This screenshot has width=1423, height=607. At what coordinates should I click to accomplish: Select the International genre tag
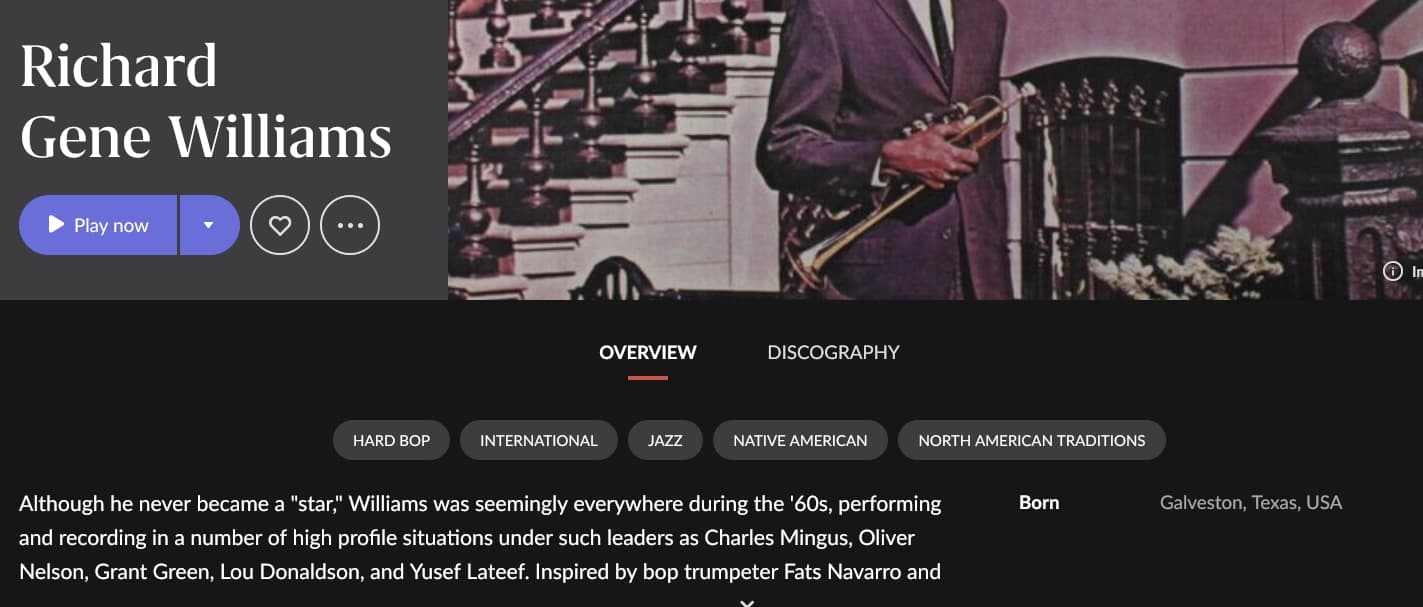(539, 440)
